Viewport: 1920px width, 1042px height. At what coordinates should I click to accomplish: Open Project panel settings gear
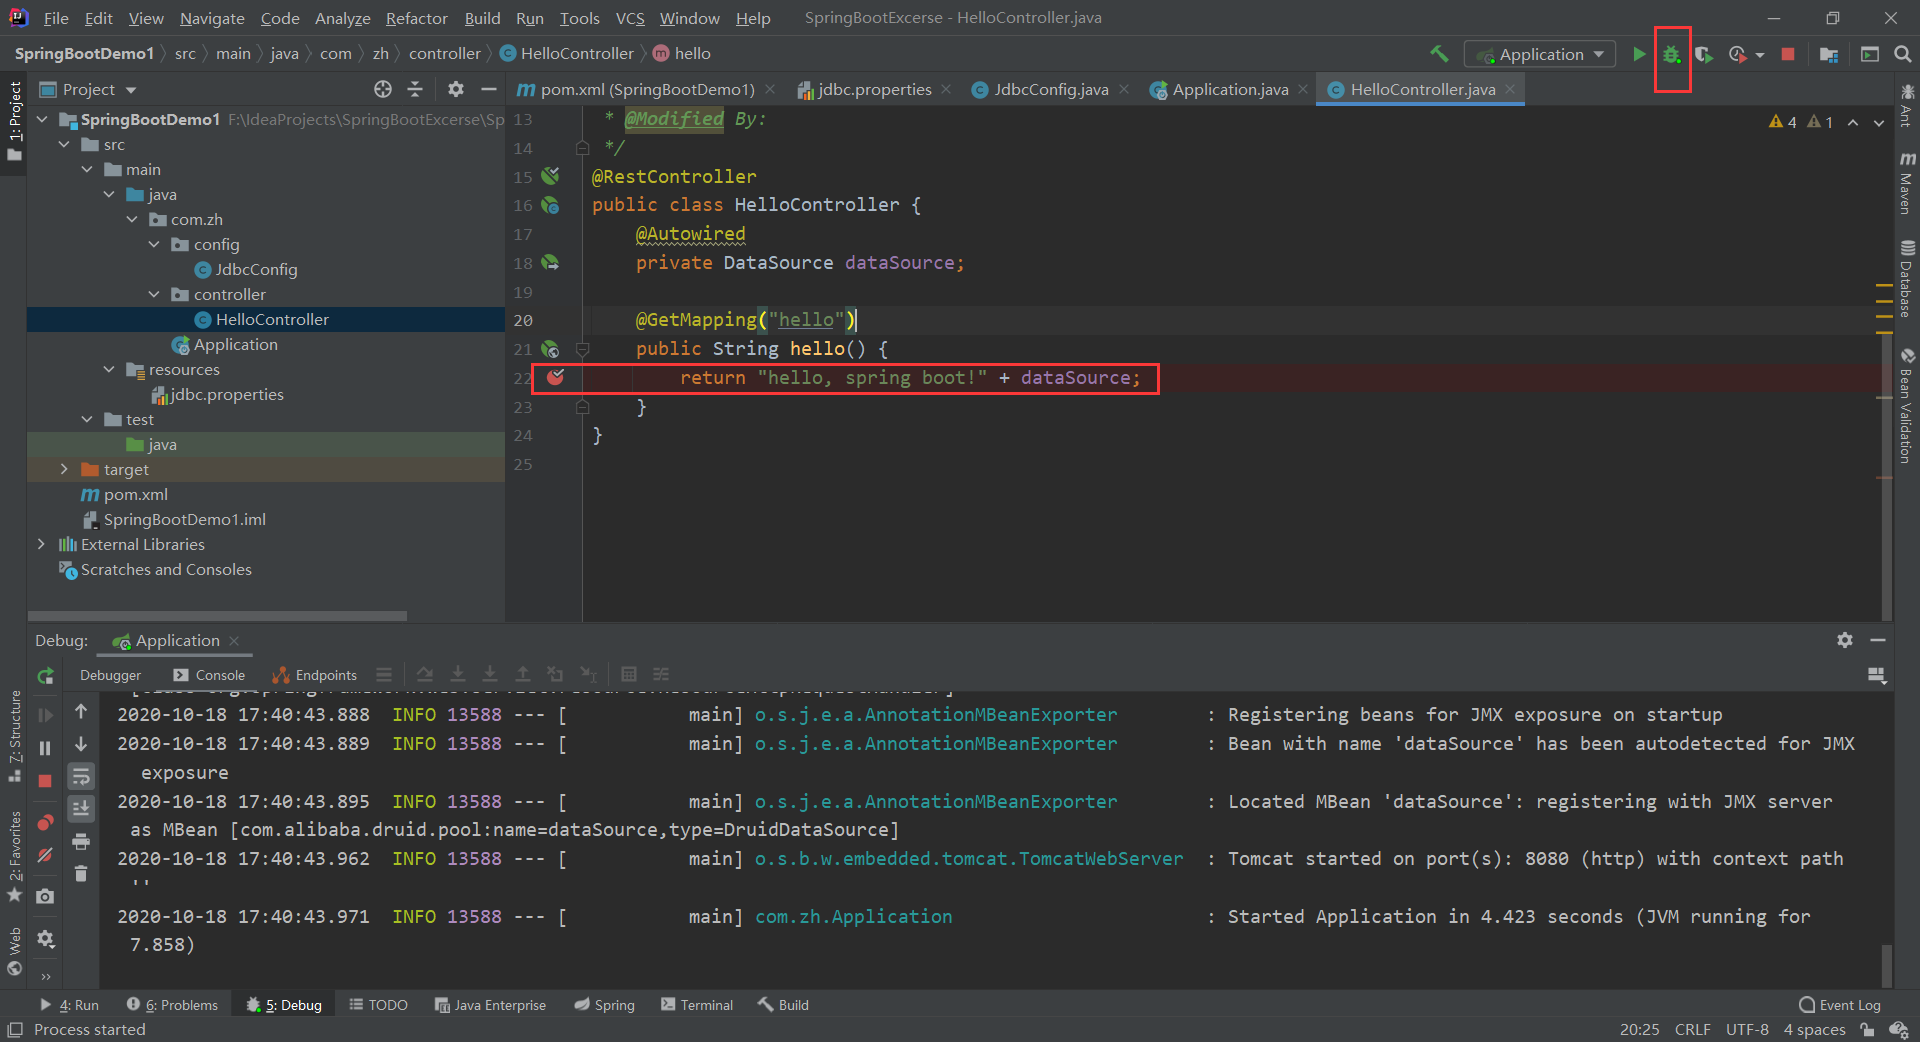(x=456, y=89)
